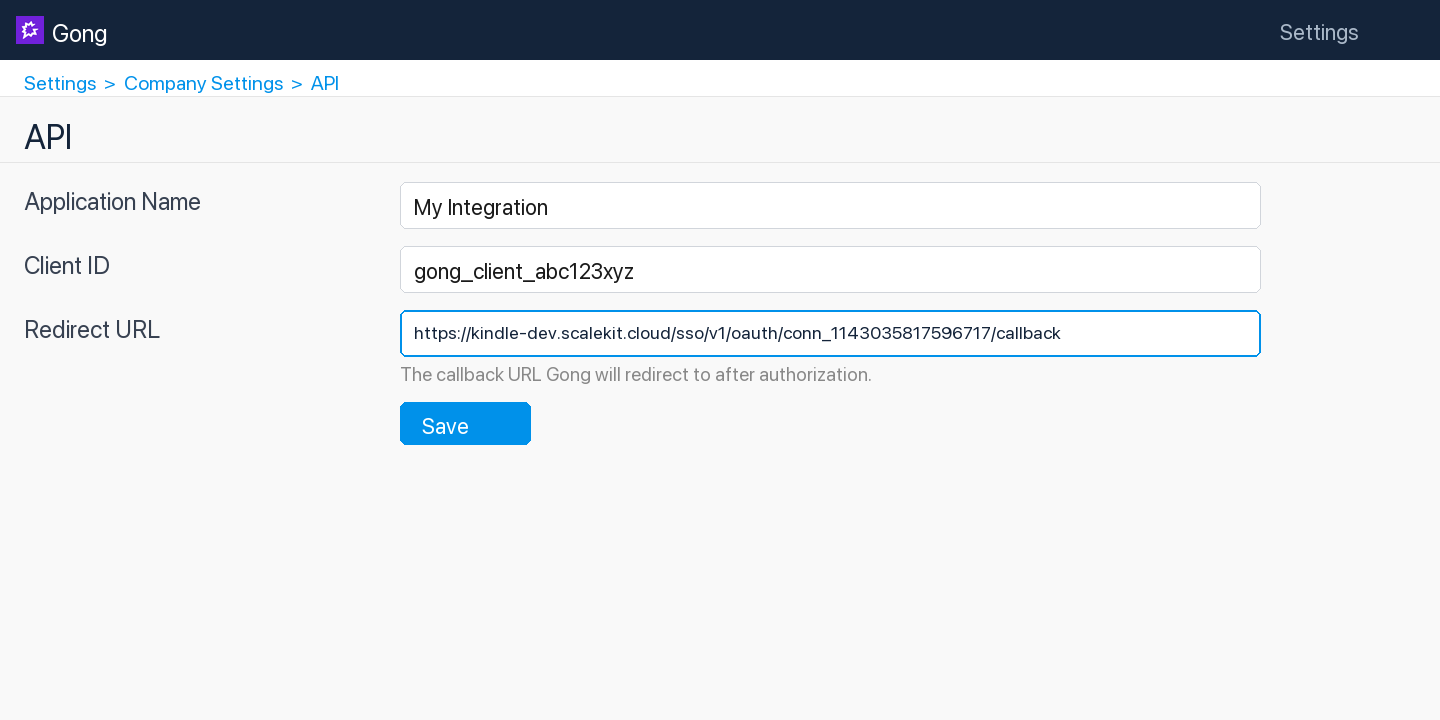
Task: Click the Client ID label
Action: coord(66,266)
